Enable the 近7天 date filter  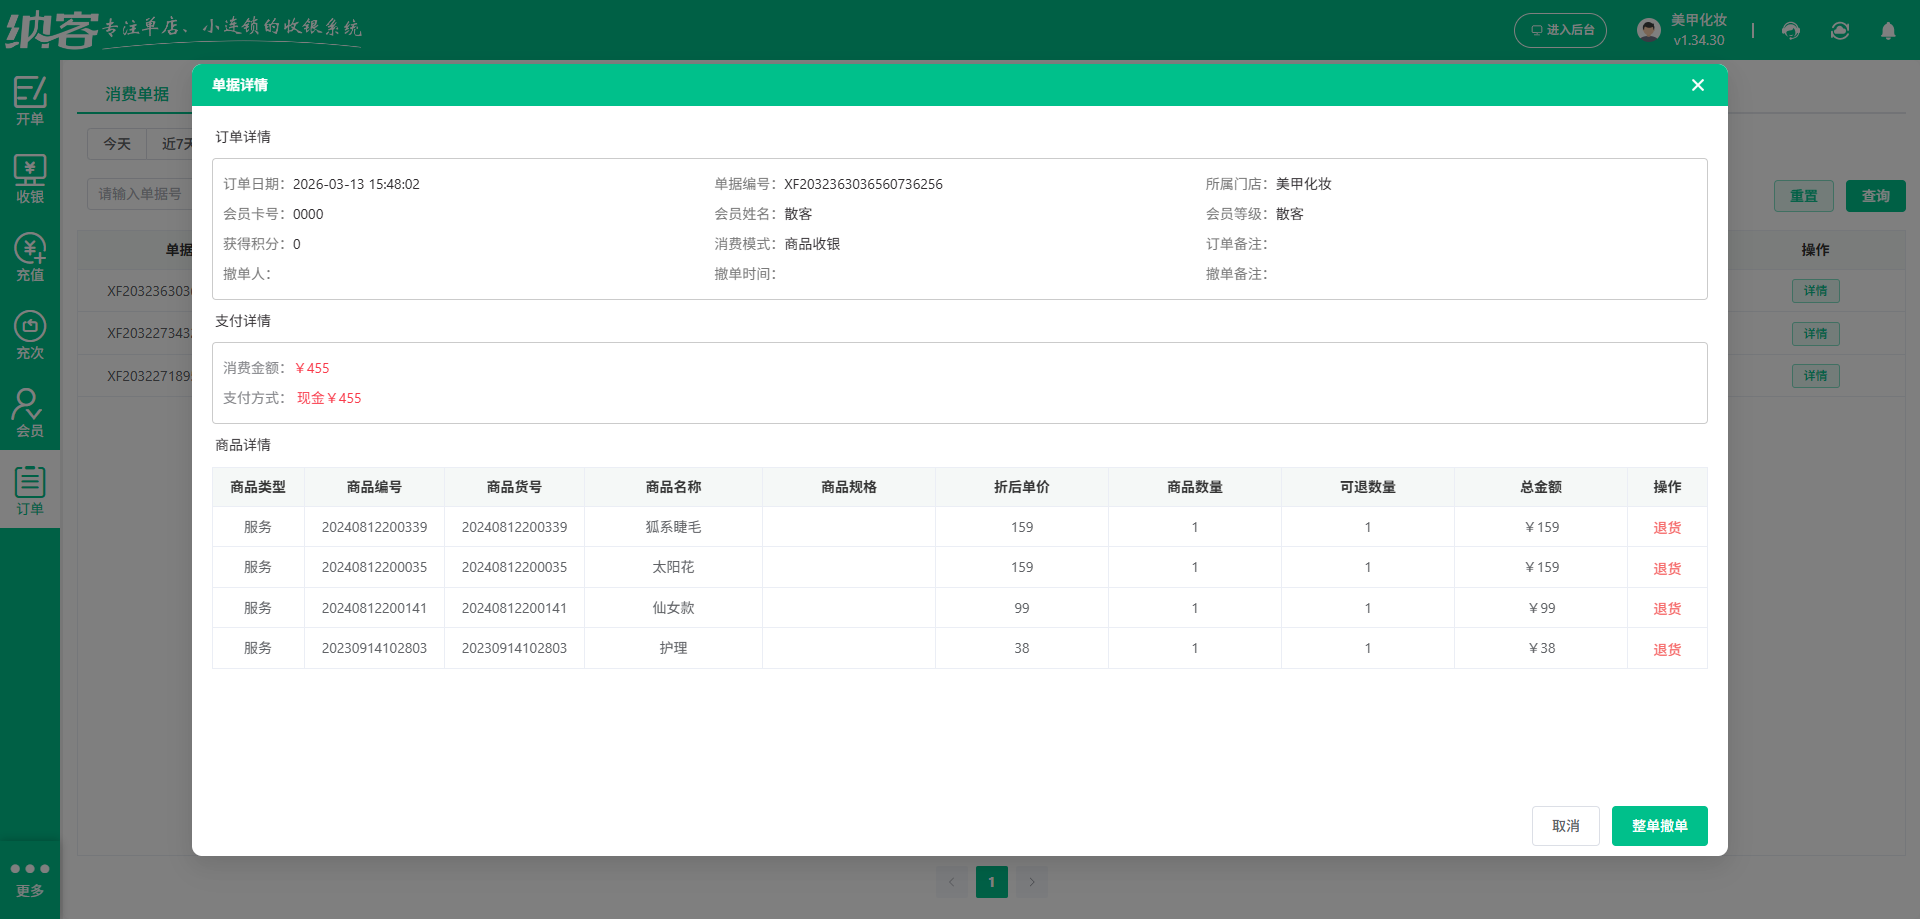tap(175, 144)
